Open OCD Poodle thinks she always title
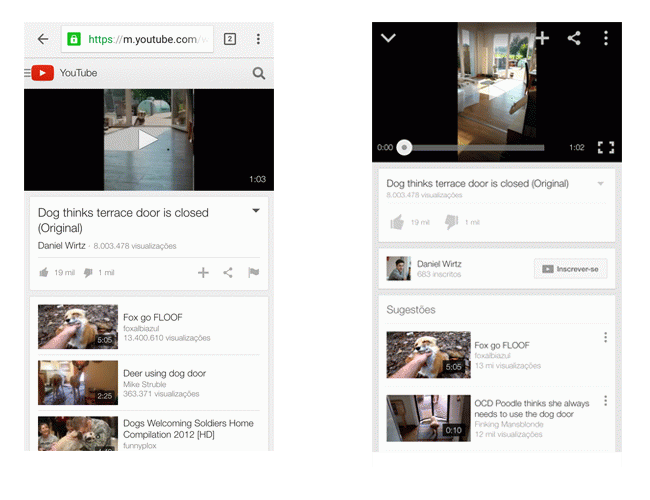650x500 pixels. pyautogui.click(x=532, y=408)
